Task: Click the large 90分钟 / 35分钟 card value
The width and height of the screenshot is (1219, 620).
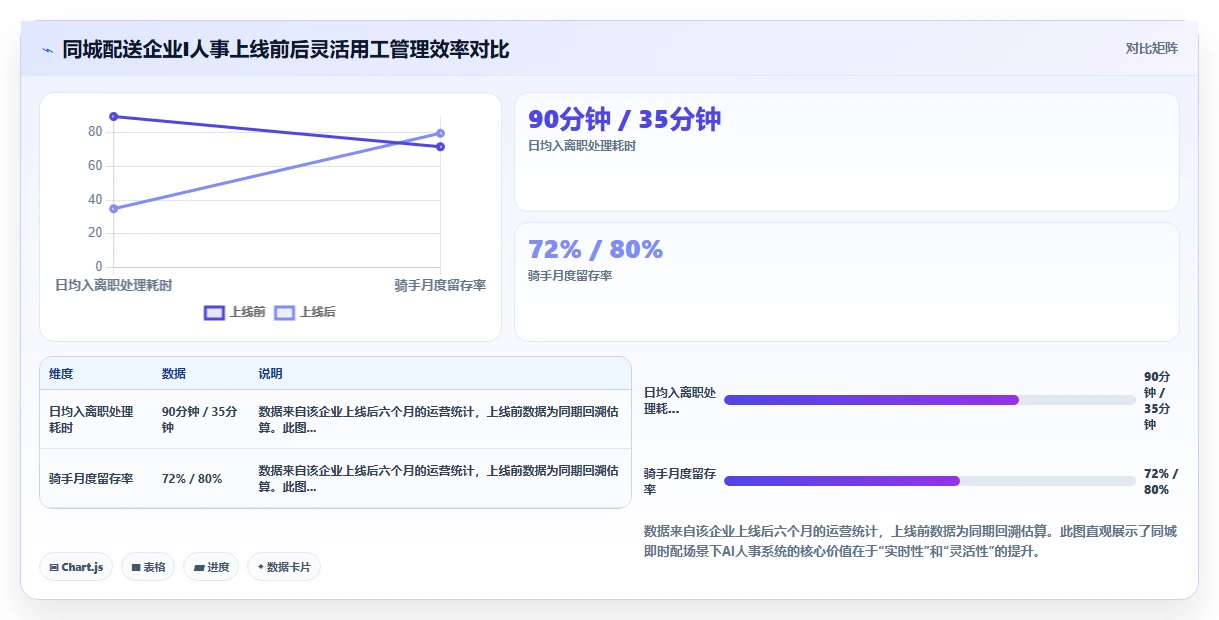Action: (x=624, y=119)
